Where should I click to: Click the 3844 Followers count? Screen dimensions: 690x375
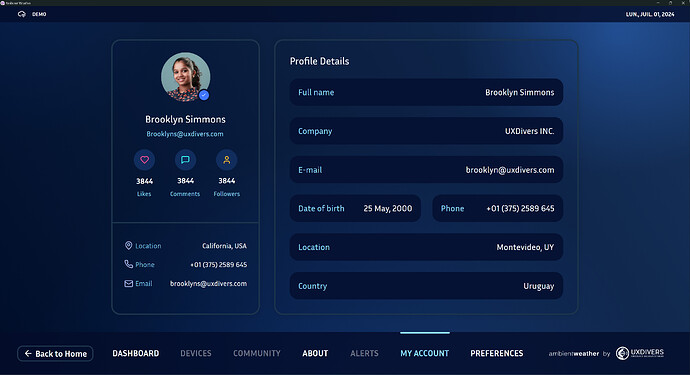[x=227, y=181]
